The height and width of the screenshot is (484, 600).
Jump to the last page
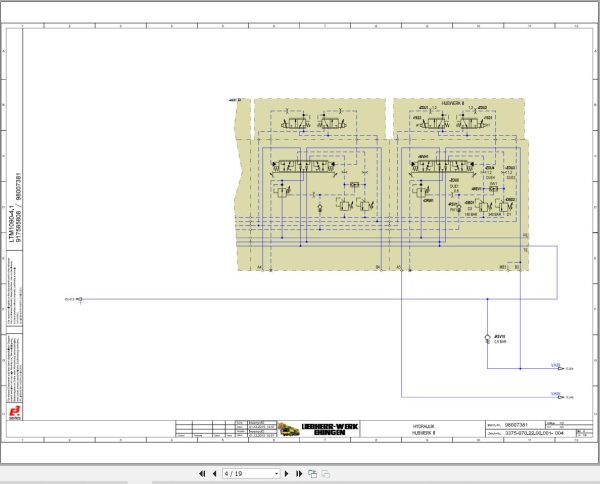click(x=299, y=474)
